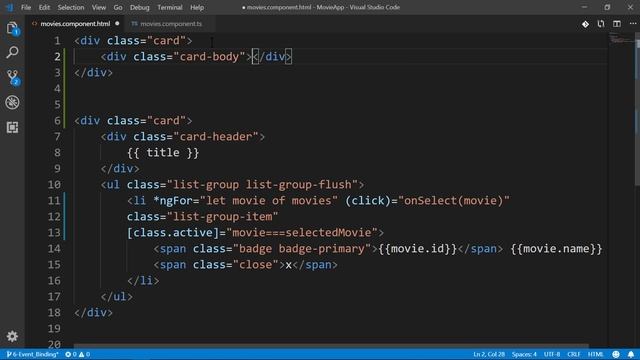The image size is (640, 360).
Task: Open the Edit menu
Action: coord(44,7)
